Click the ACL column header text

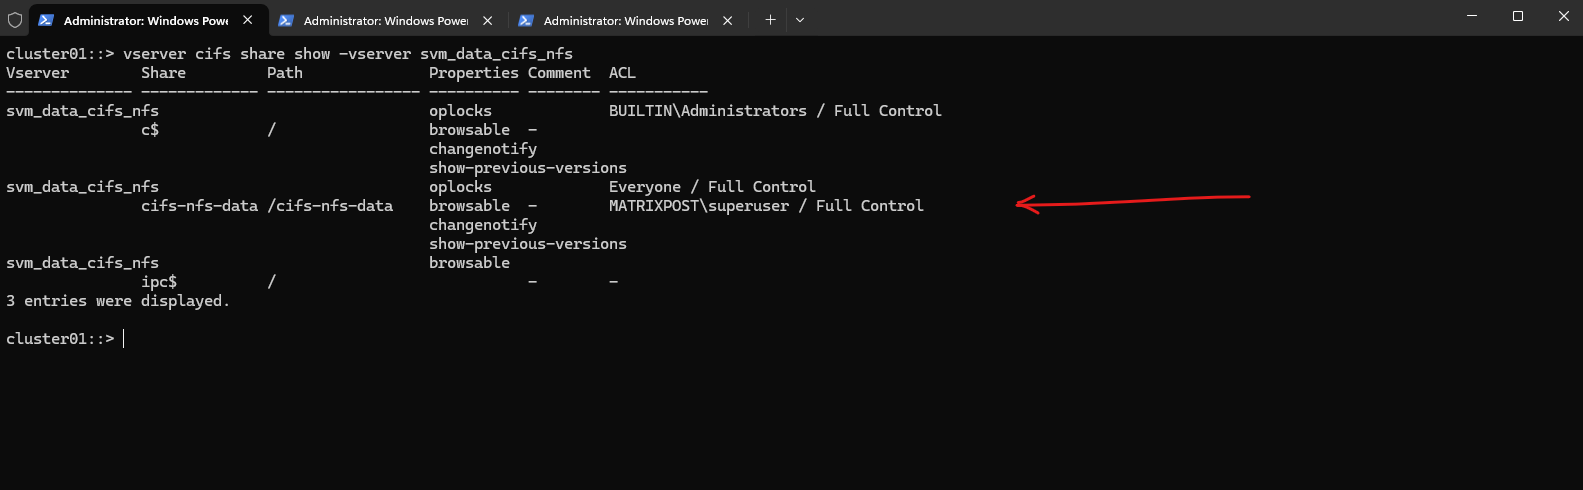[x=622, y=73]
